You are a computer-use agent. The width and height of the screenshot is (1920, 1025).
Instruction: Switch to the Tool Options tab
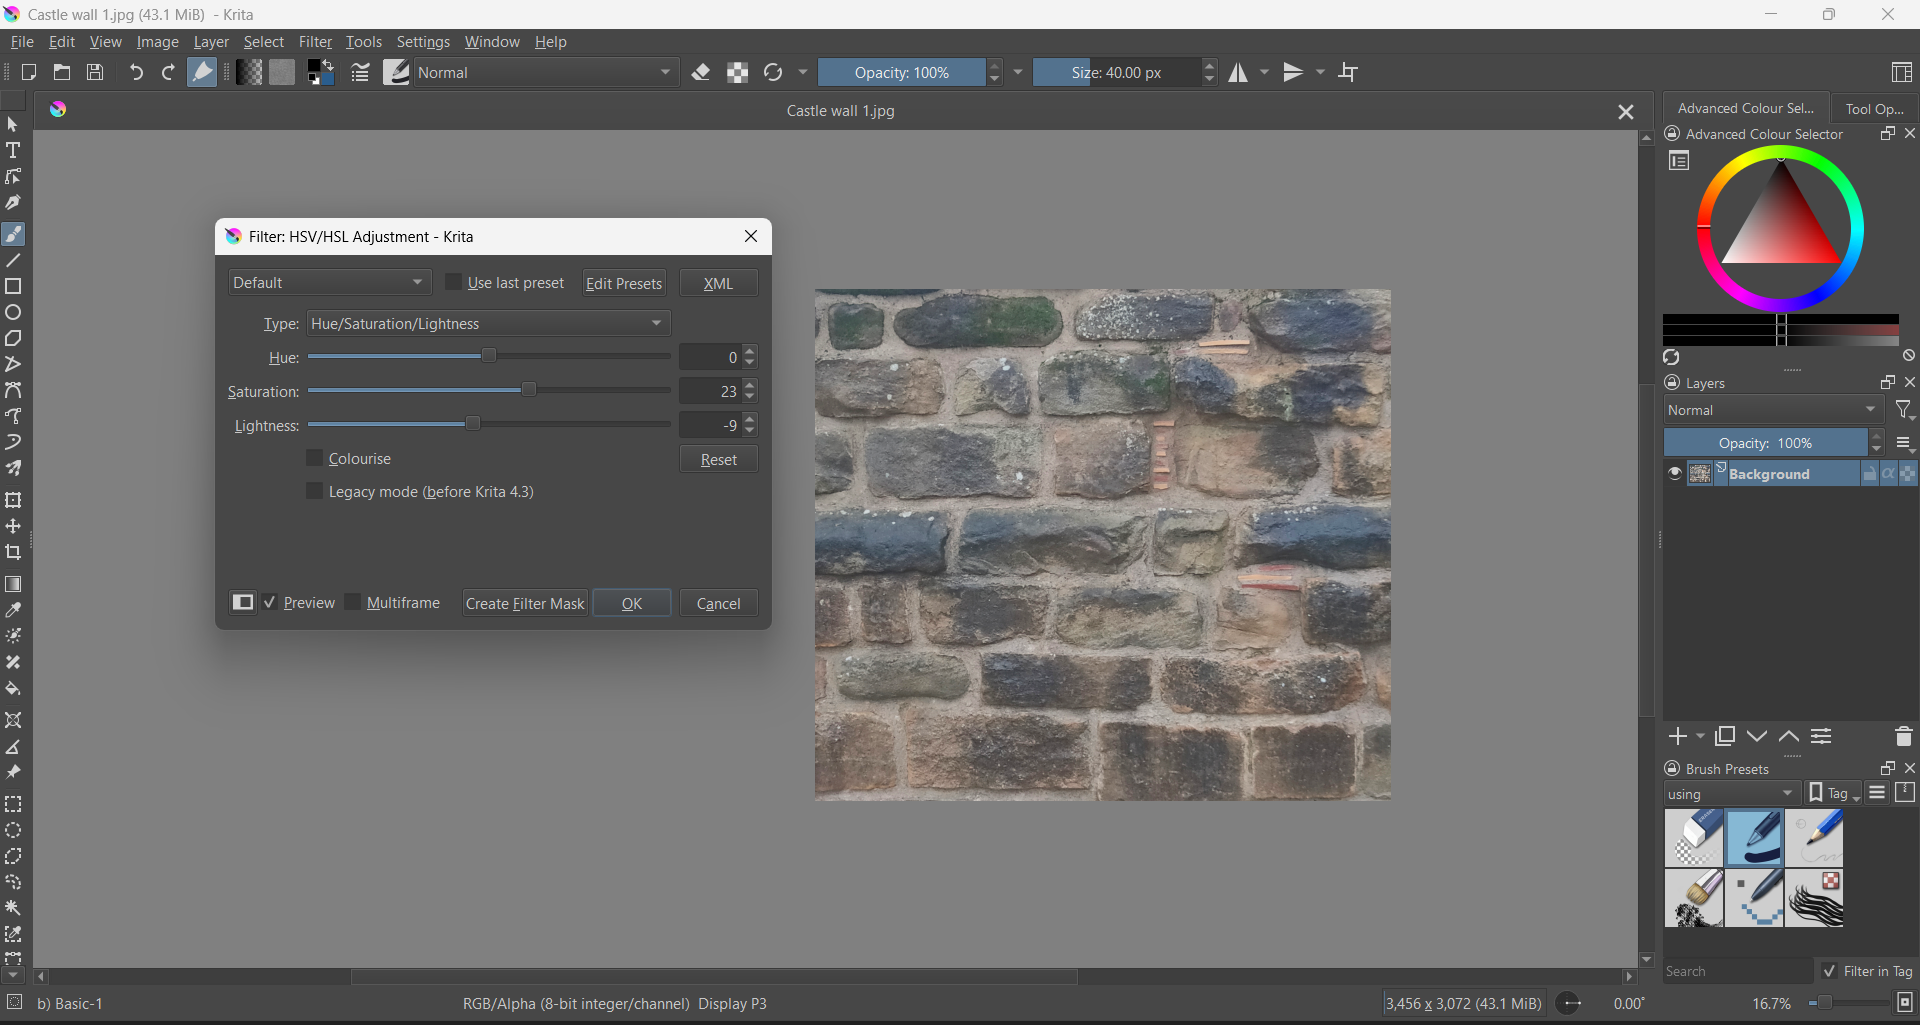(1874, 109)
